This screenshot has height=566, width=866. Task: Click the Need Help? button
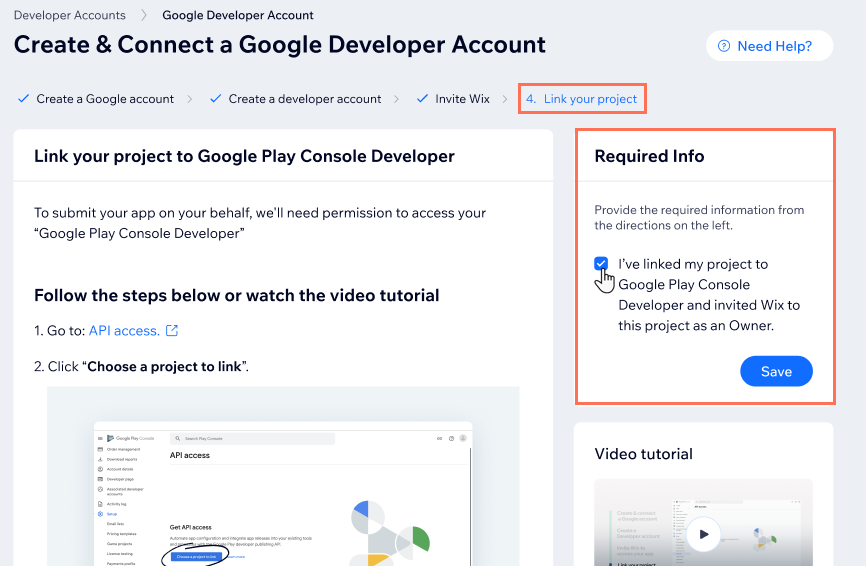click(x=769, y=46)
